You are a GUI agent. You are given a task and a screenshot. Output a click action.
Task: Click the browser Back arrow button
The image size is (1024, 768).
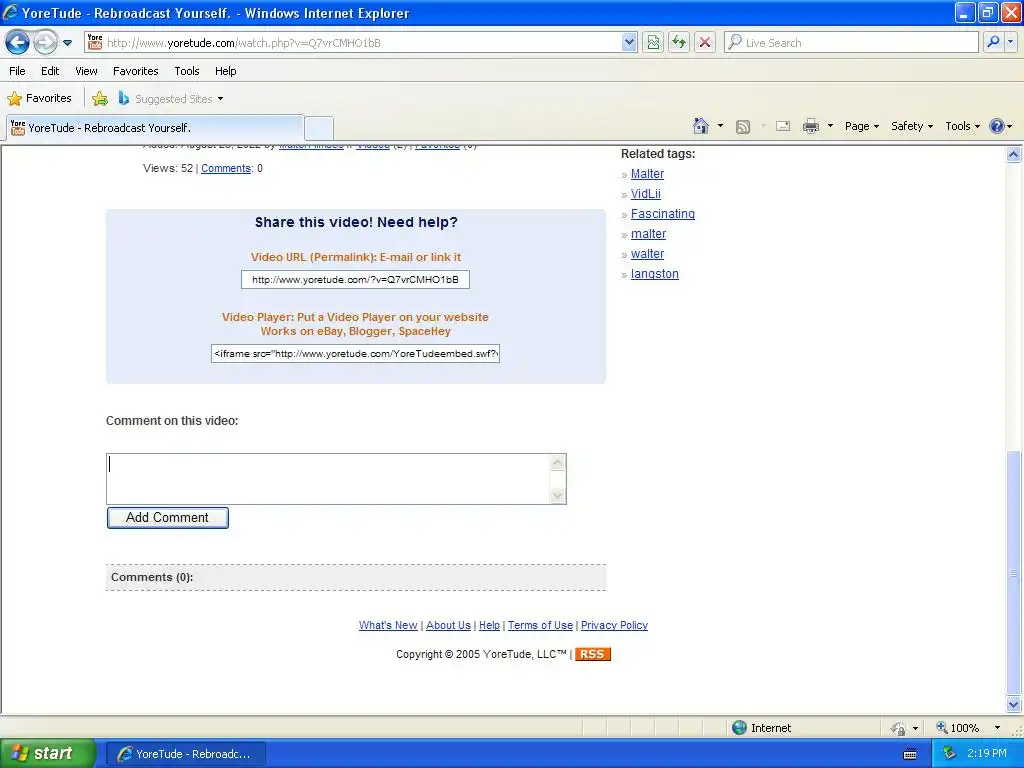pyautogui.click(x=17, y=43)
